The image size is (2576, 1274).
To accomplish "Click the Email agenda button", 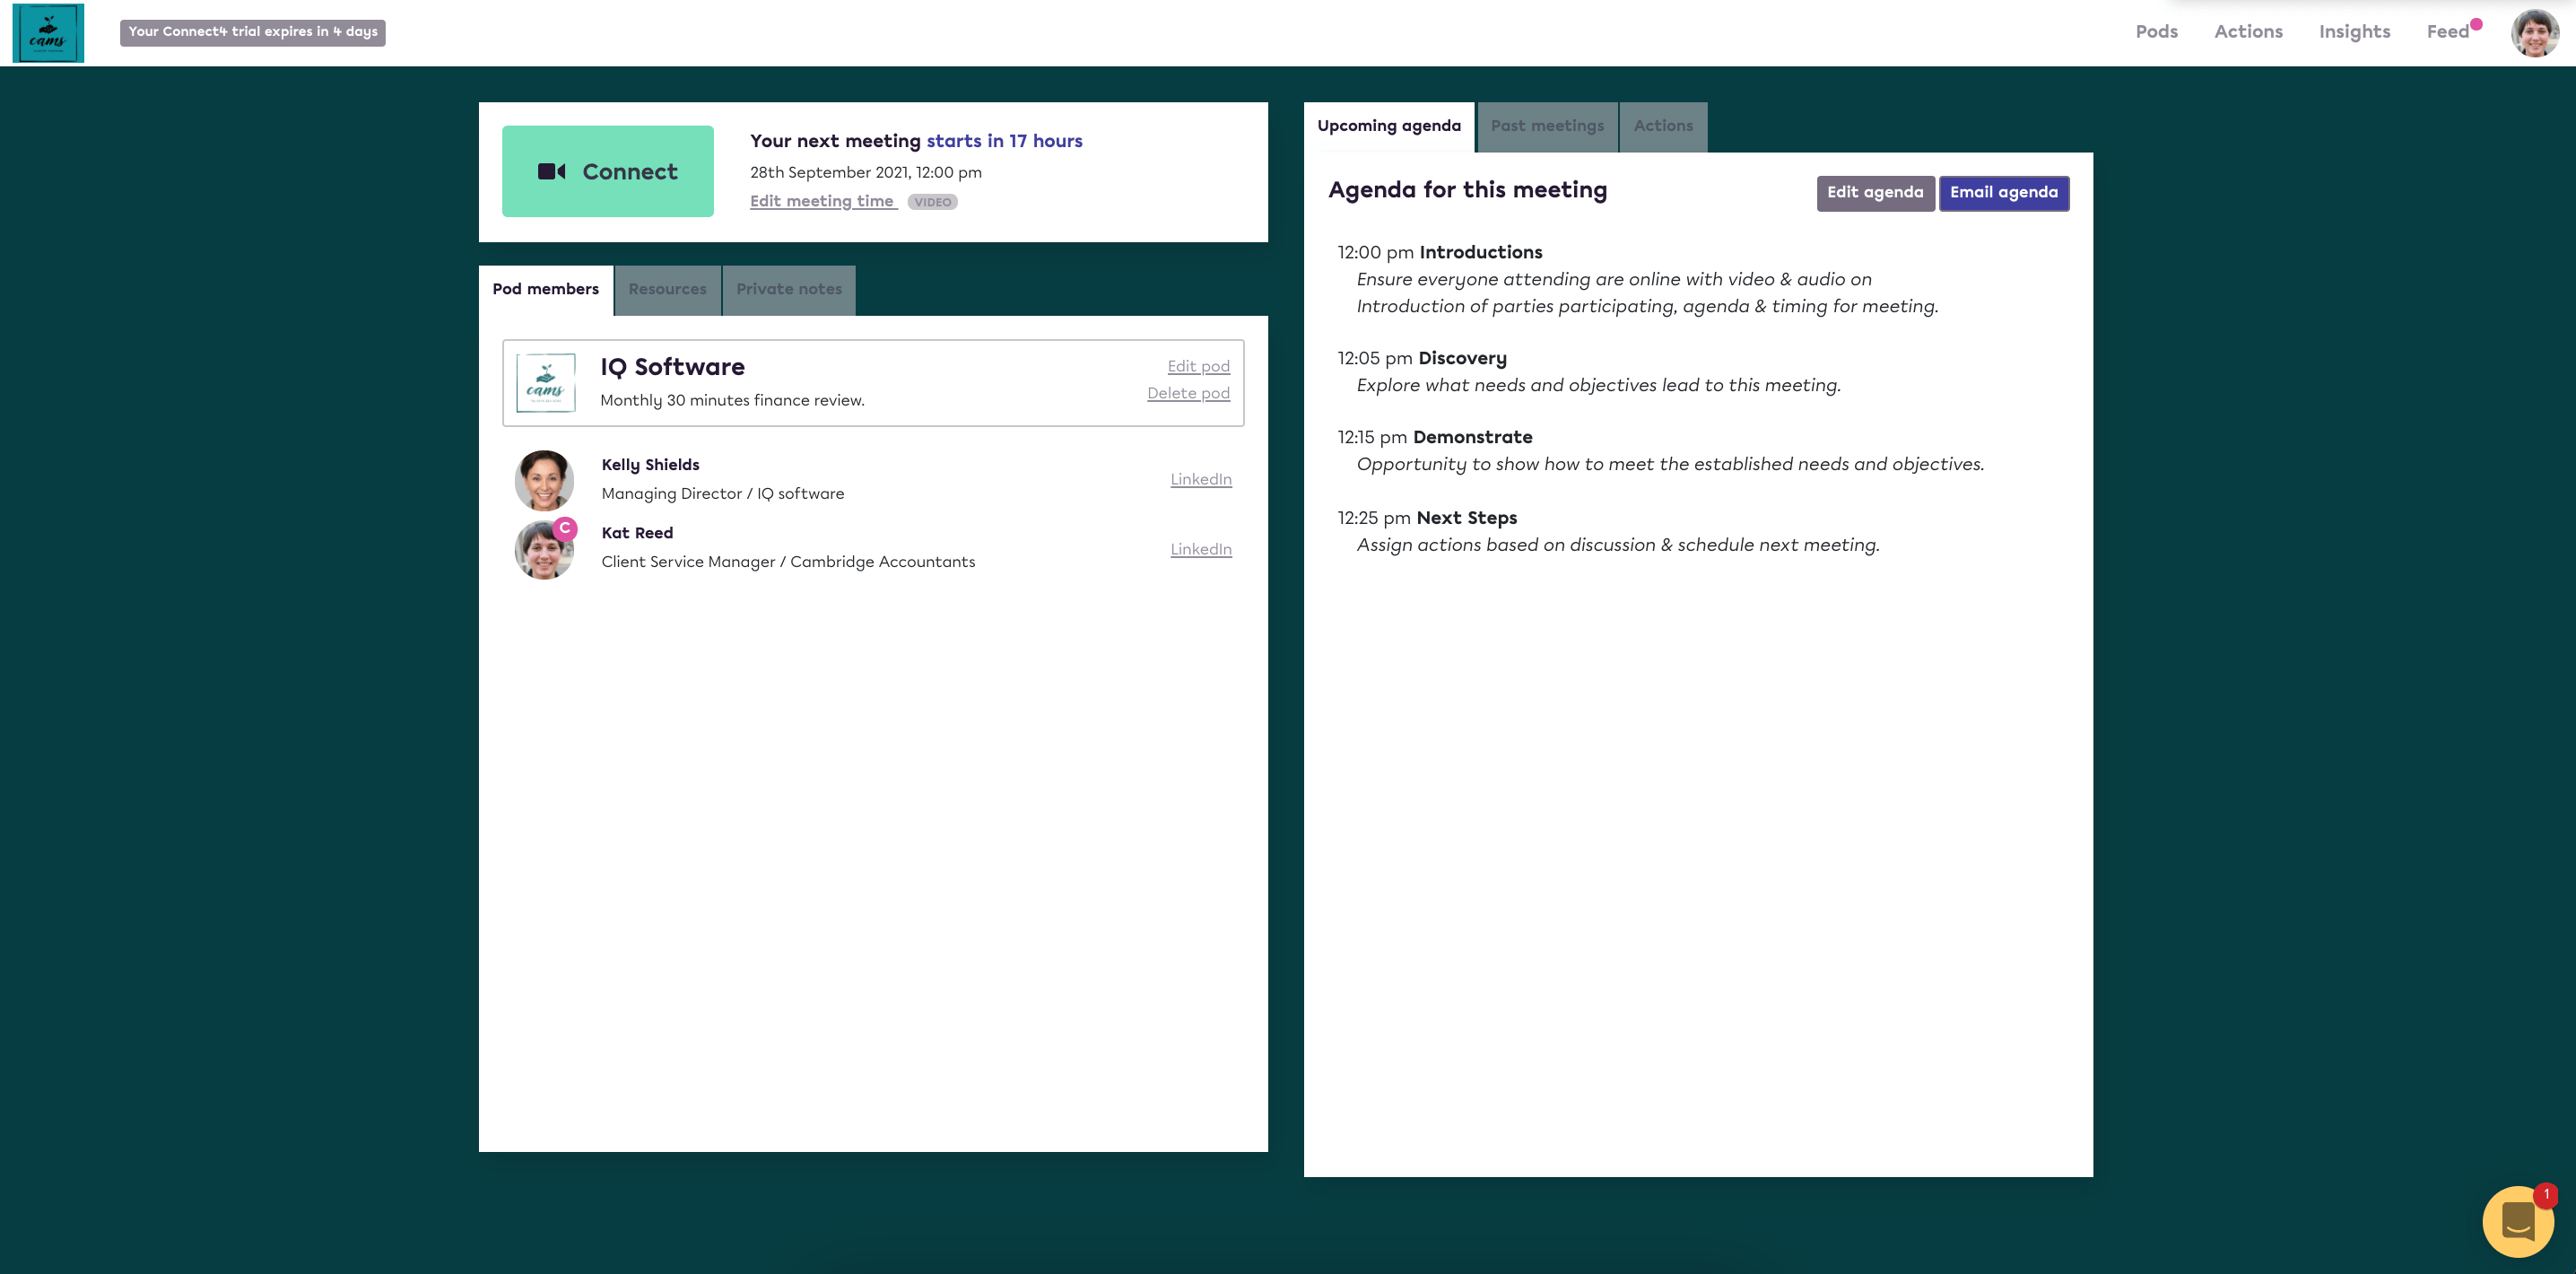I will pos(2003,193).
